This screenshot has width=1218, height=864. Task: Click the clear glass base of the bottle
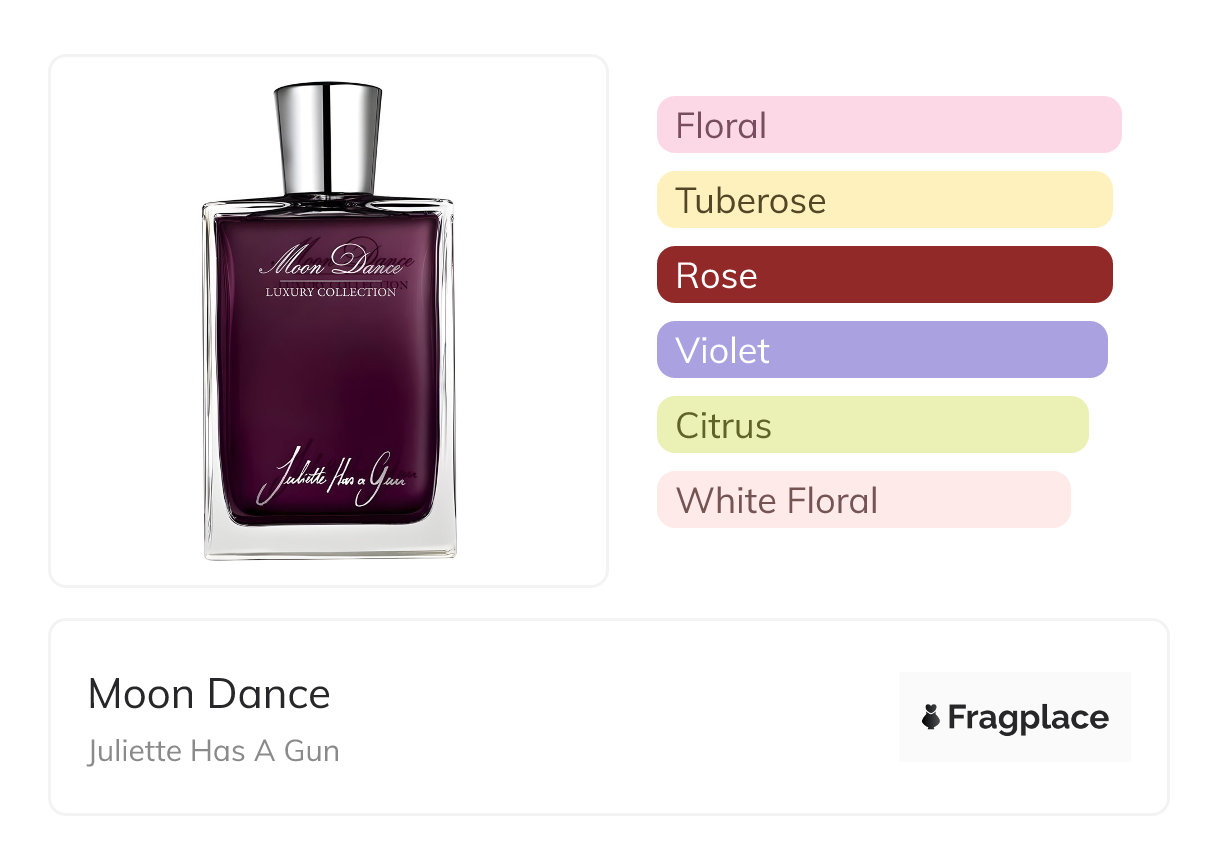[x=330, y=542]
